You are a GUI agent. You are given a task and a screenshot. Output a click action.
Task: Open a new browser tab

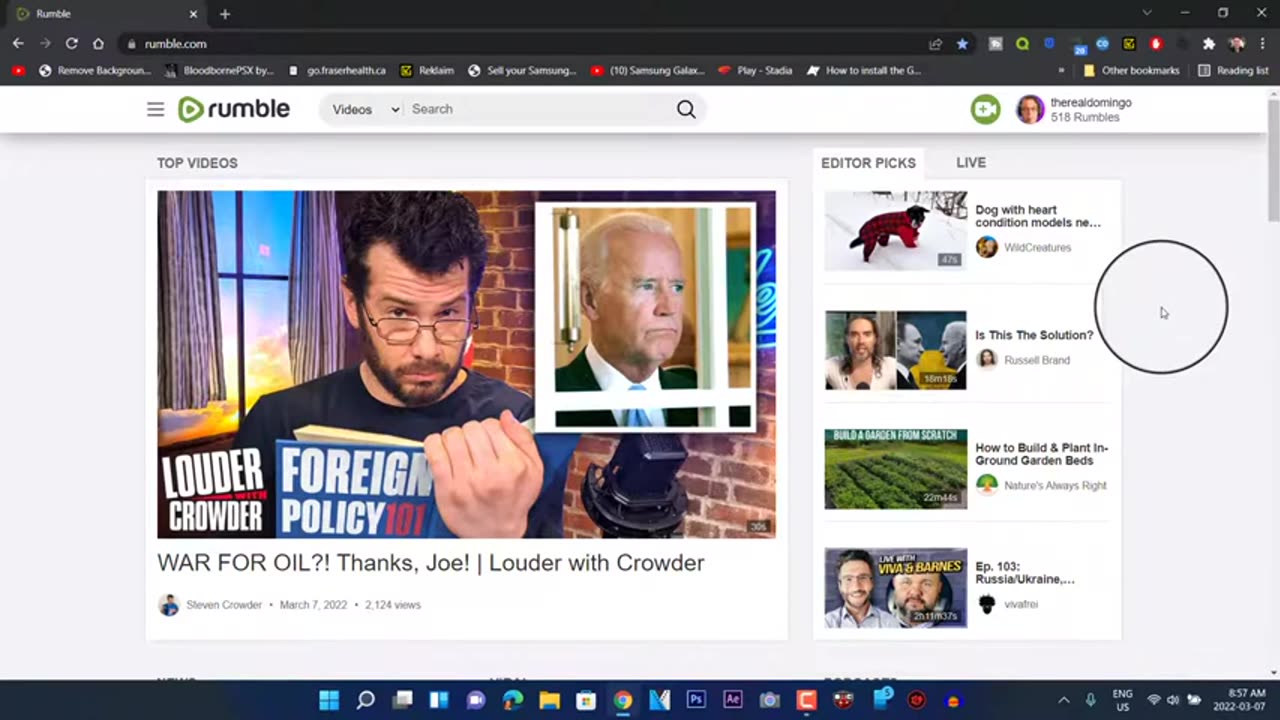(225, 14)
